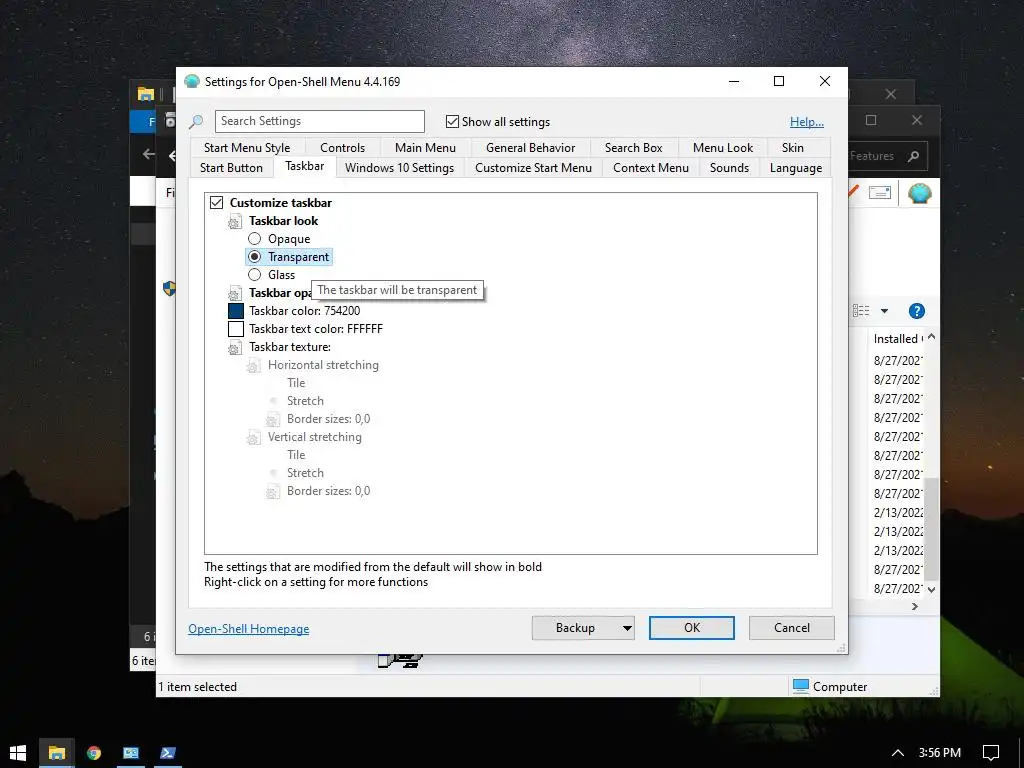Open the Backup dropdown arrow
Screen dimensions: 1024x768
click(627, 628)
